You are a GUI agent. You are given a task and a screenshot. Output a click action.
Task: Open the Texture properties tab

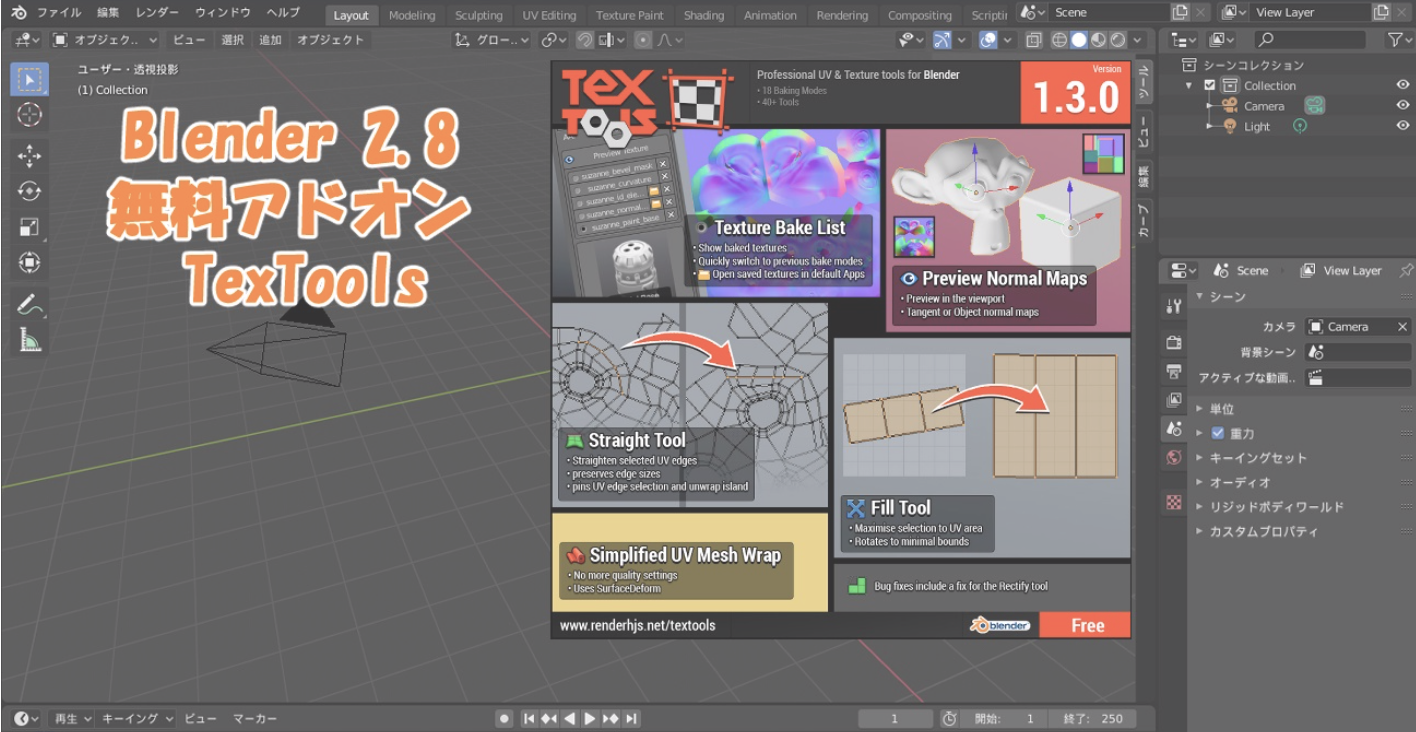[1174, 502]
